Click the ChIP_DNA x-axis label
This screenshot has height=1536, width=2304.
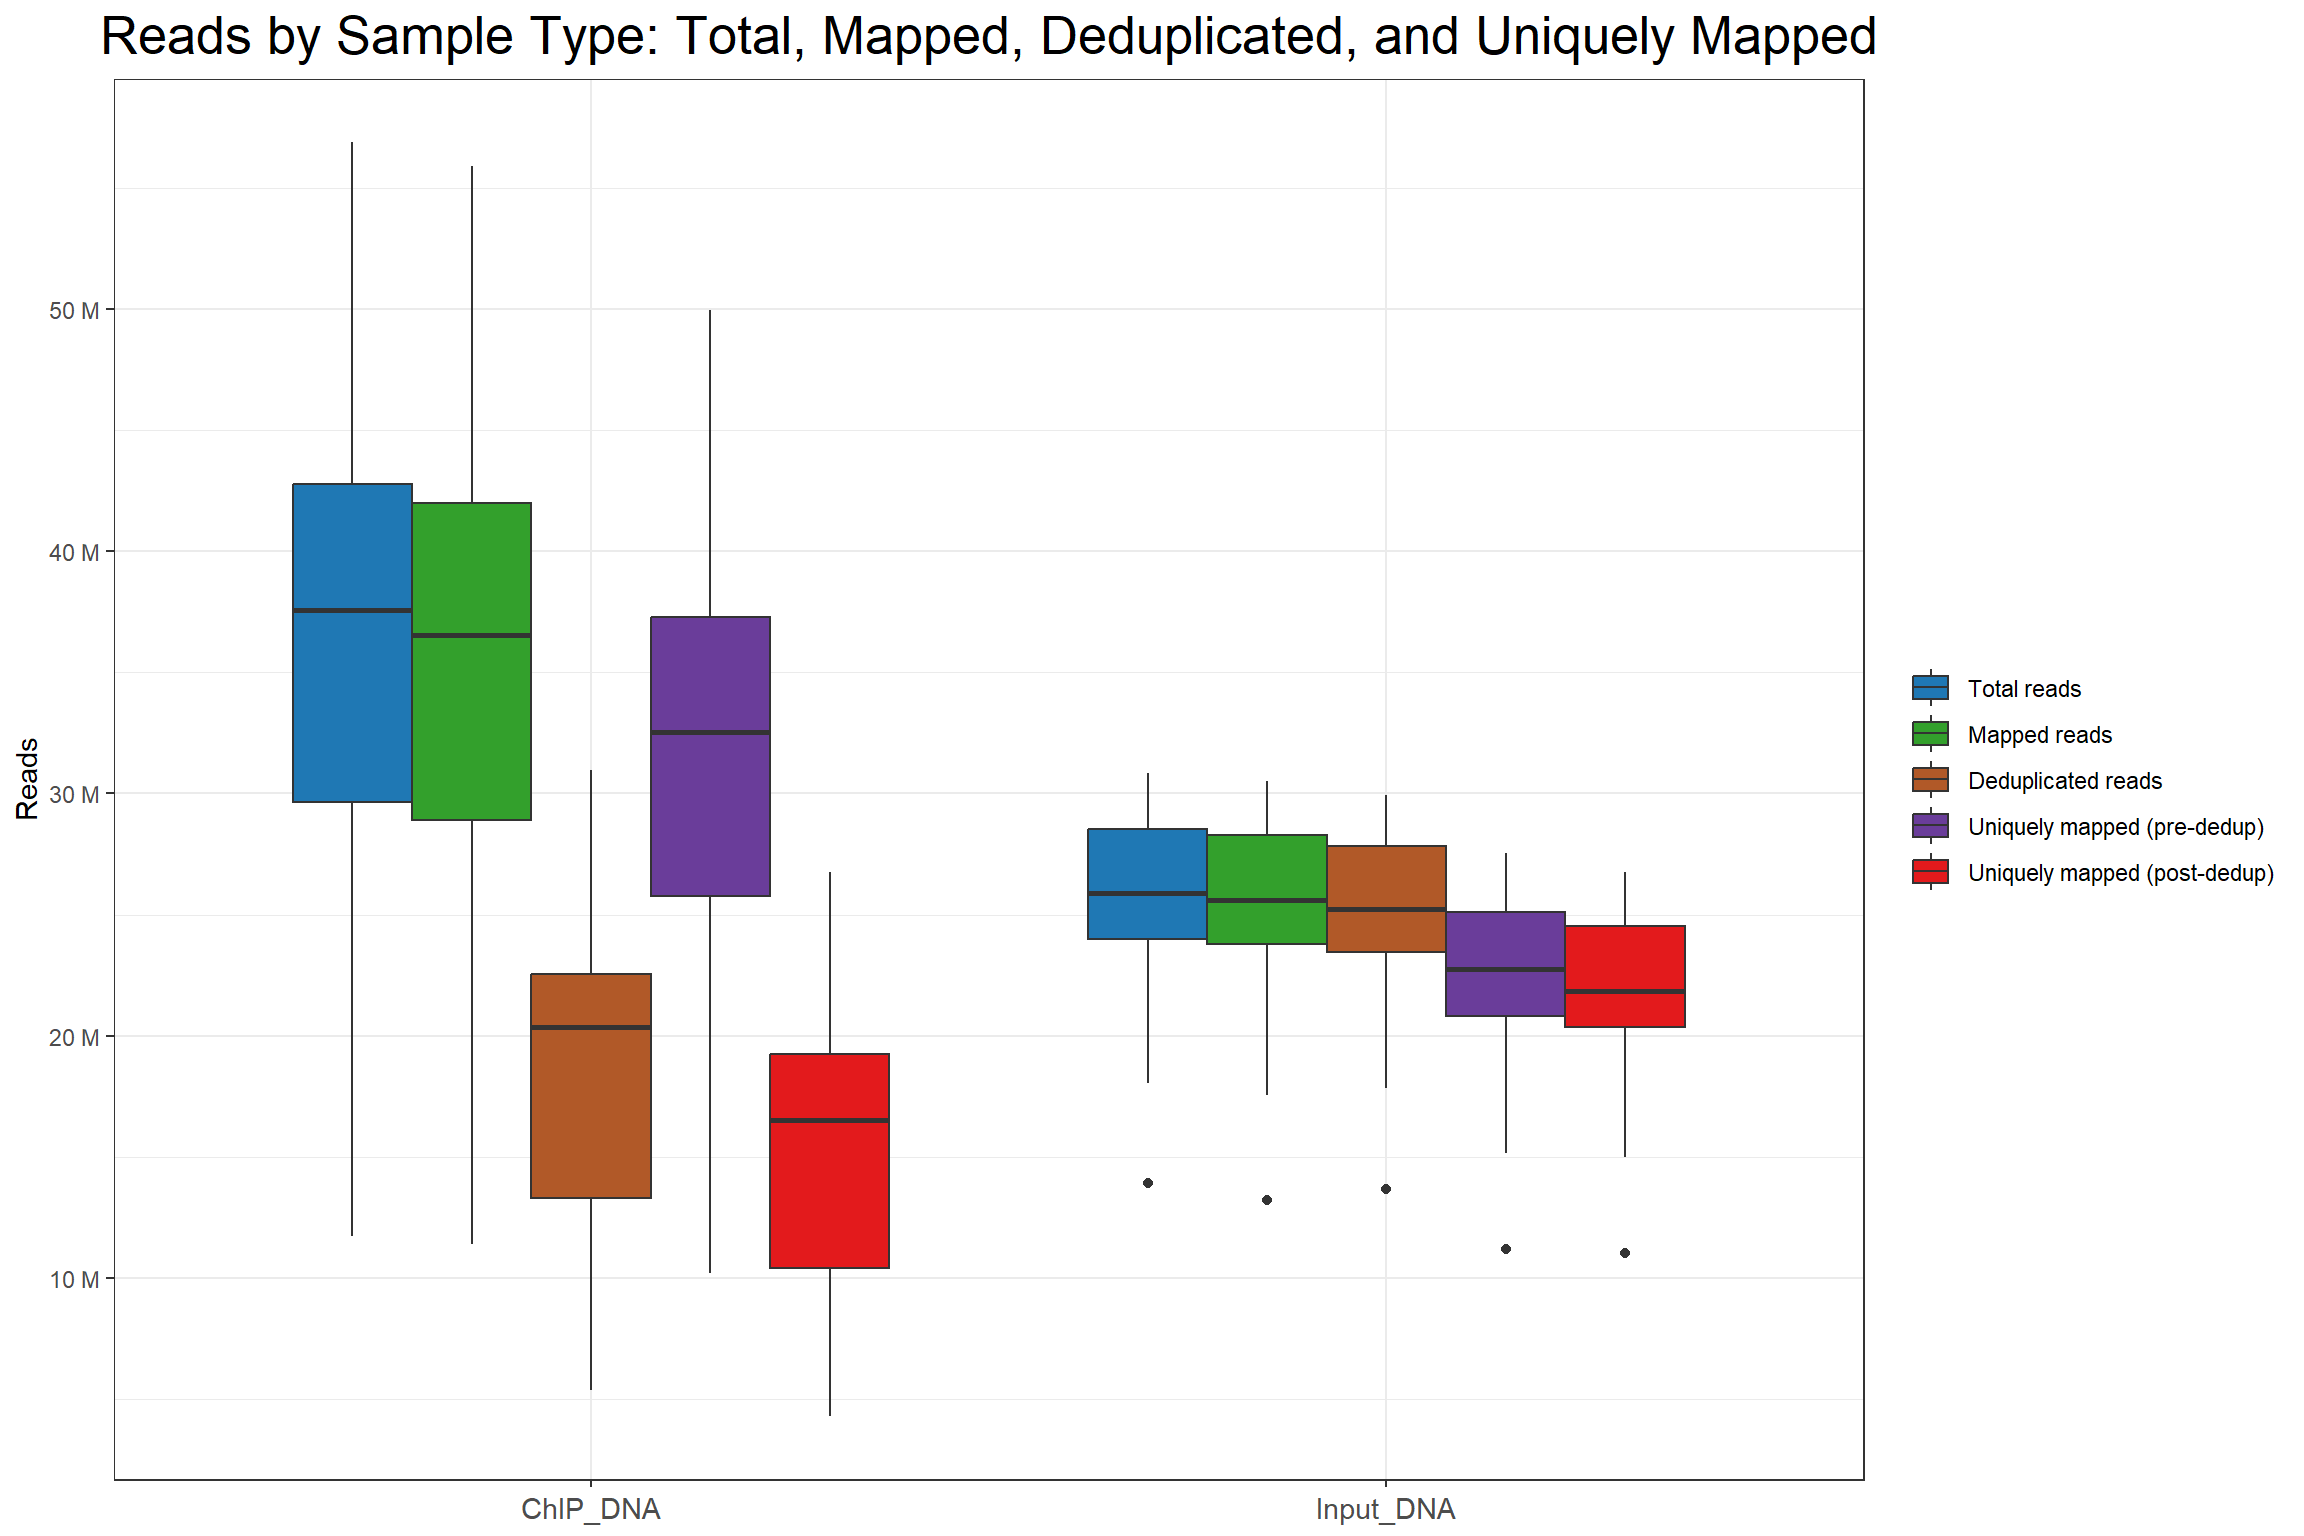591,1509
